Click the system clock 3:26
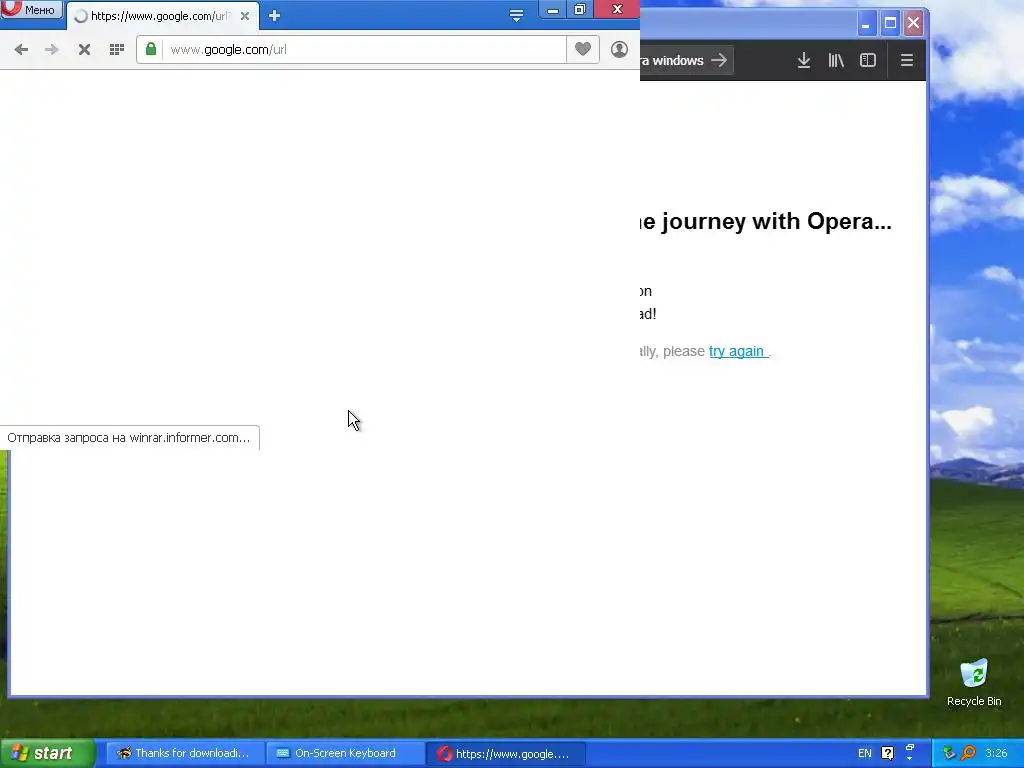The width and height of the screenshot is (1024, 768). 996,754
